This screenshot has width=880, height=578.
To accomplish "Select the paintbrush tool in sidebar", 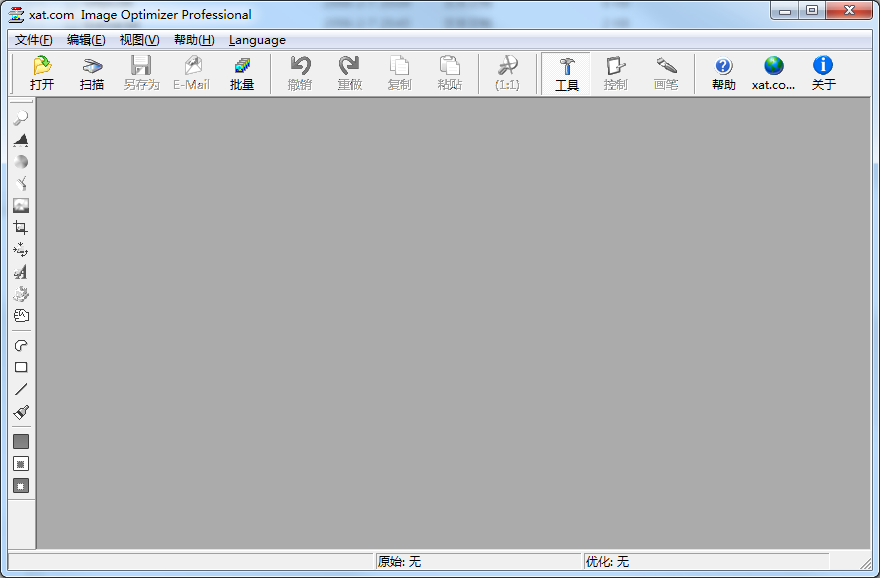I will [x=21, y=412].
